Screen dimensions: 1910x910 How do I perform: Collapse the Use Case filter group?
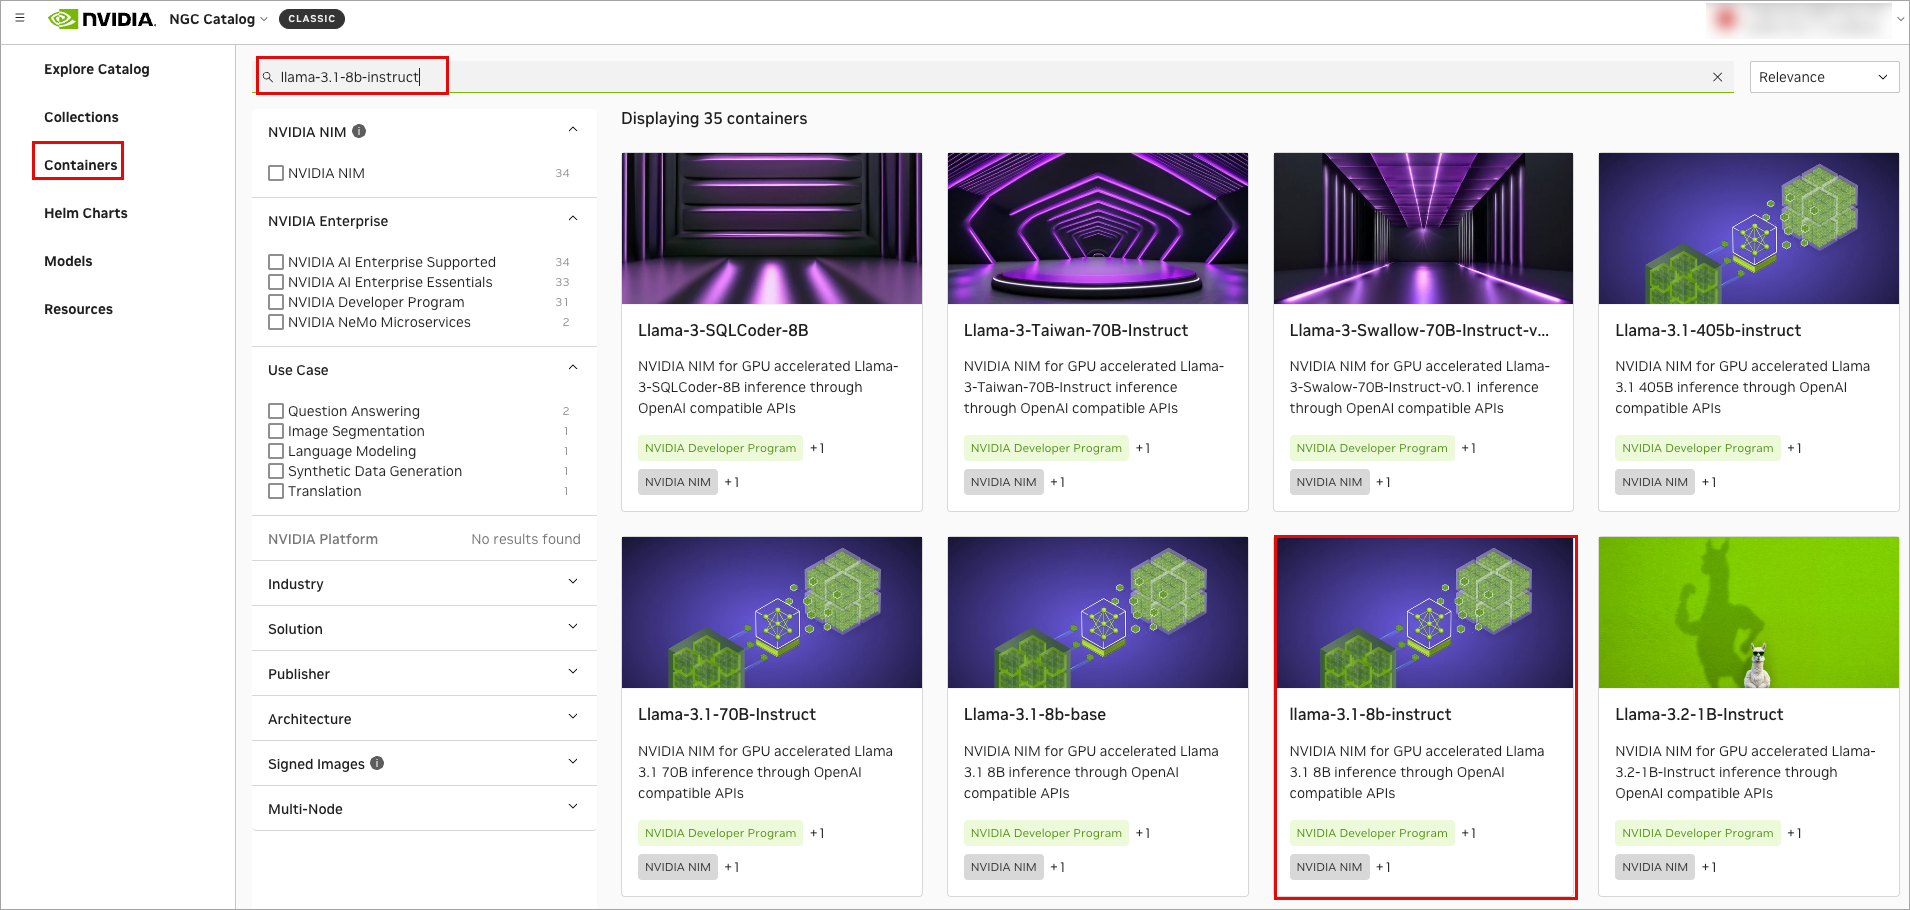coord(573,368)
